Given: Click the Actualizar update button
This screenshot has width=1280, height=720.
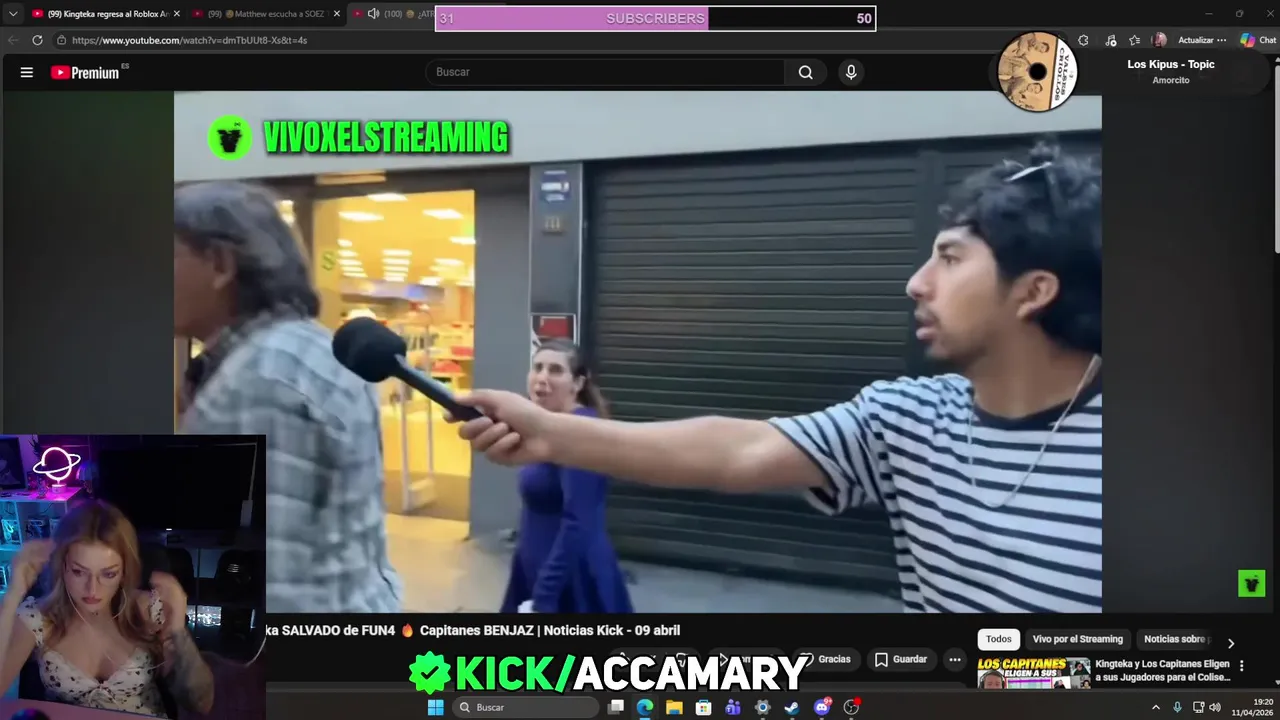Looking at the screenshot, I should pyautogui.click(x=1196, y=40).
